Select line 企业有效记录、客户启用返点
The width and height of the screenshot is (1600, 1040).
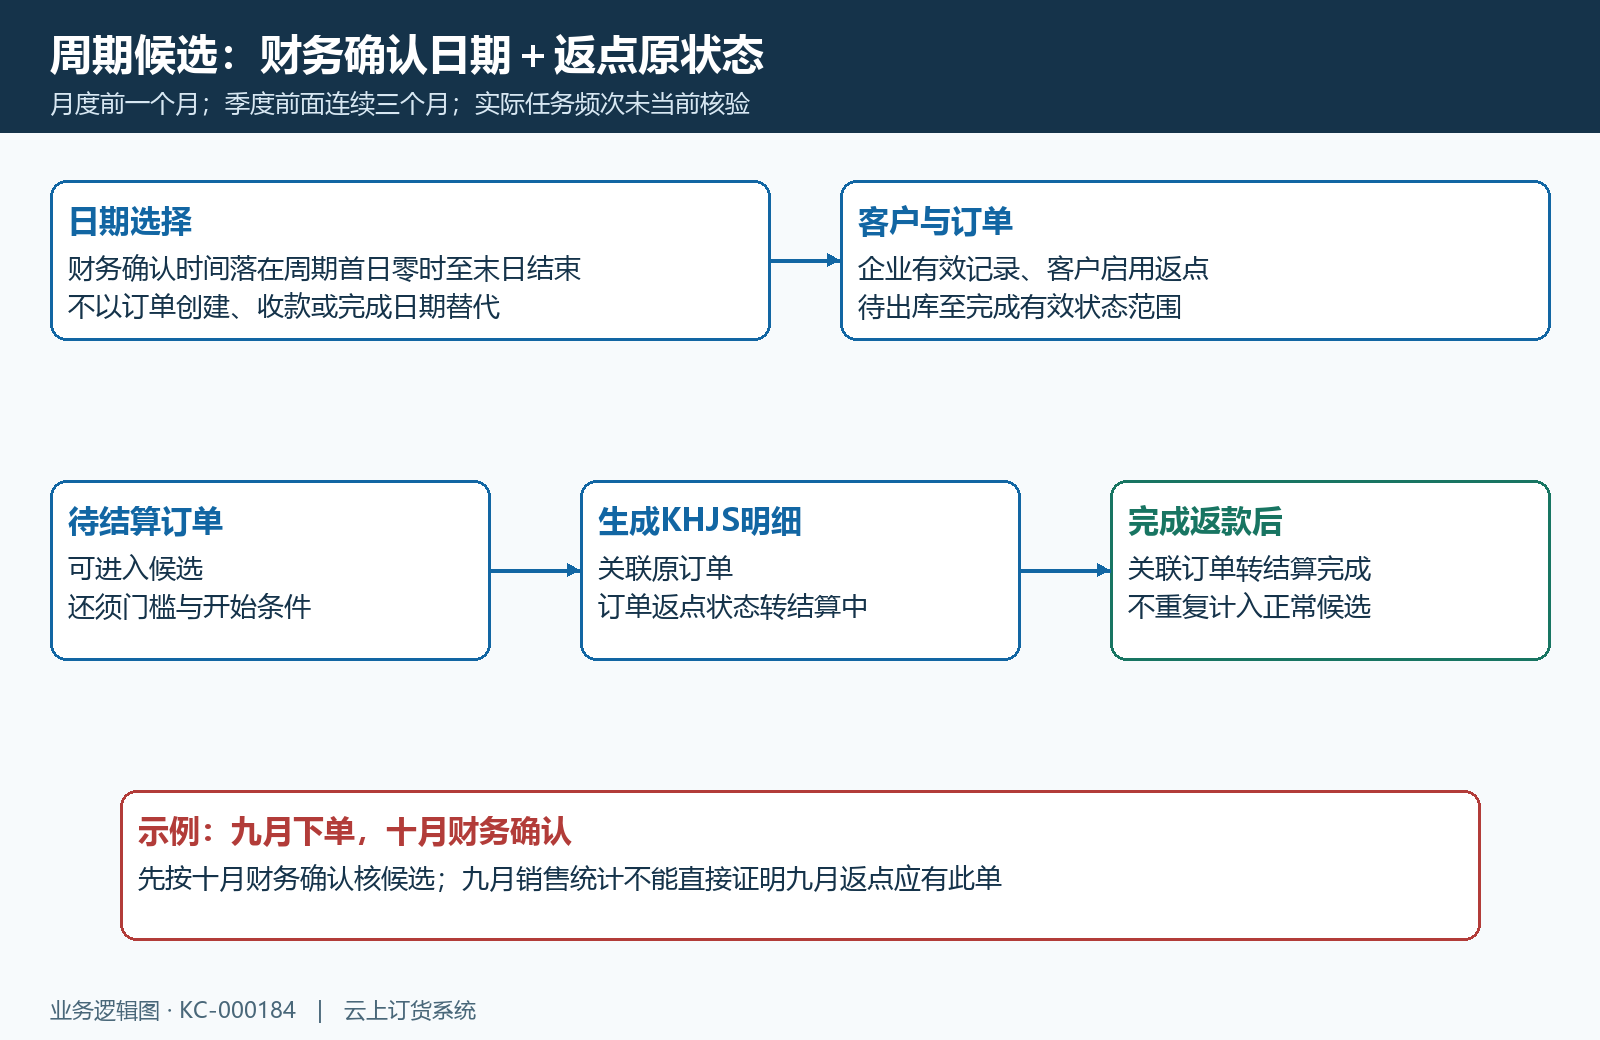point(1033,269)
